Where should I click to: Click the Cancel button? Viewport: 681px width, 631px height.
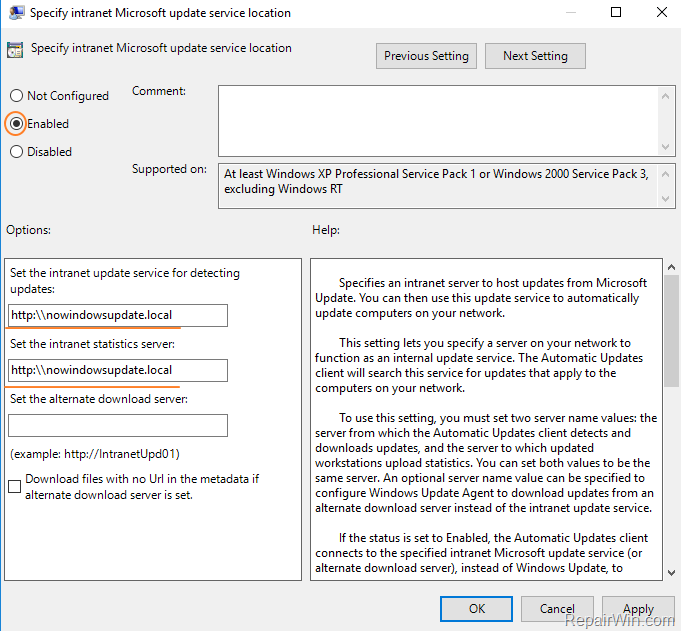[x=557, y=609]
